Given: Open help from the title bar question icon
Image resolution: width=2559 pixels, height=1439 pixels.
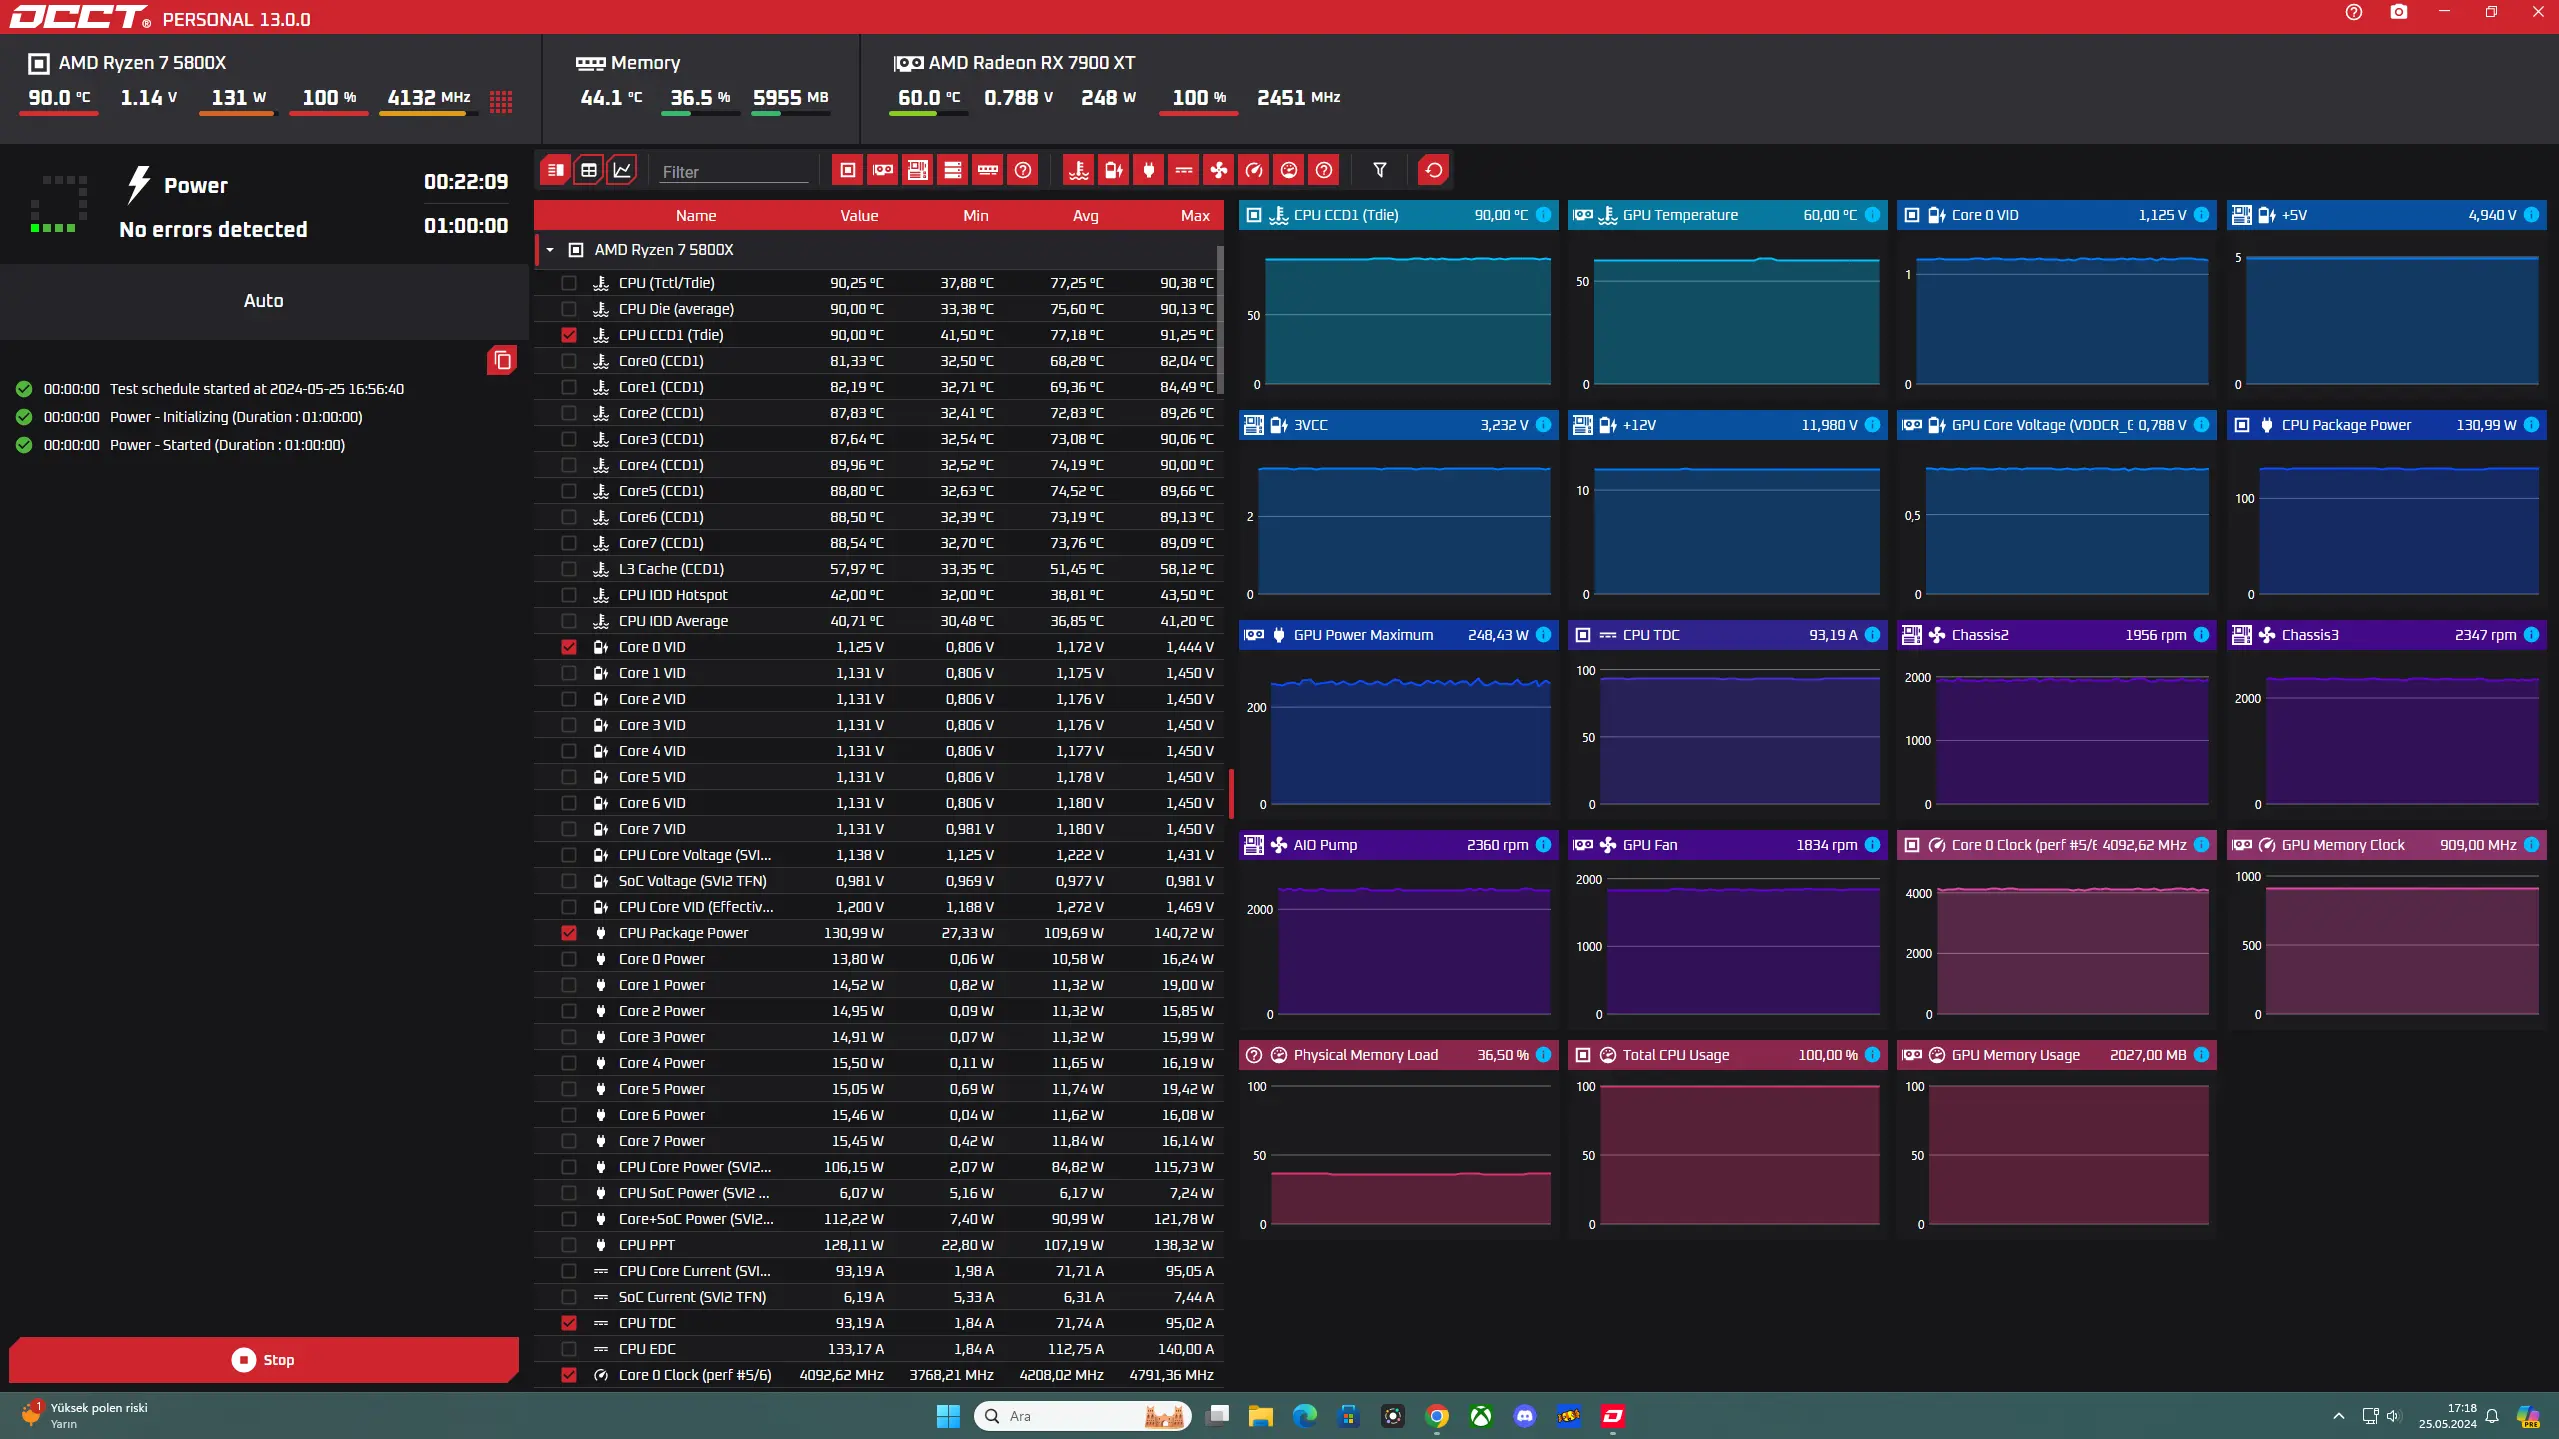Looking at the screenshot, I should pos(2354,12).
